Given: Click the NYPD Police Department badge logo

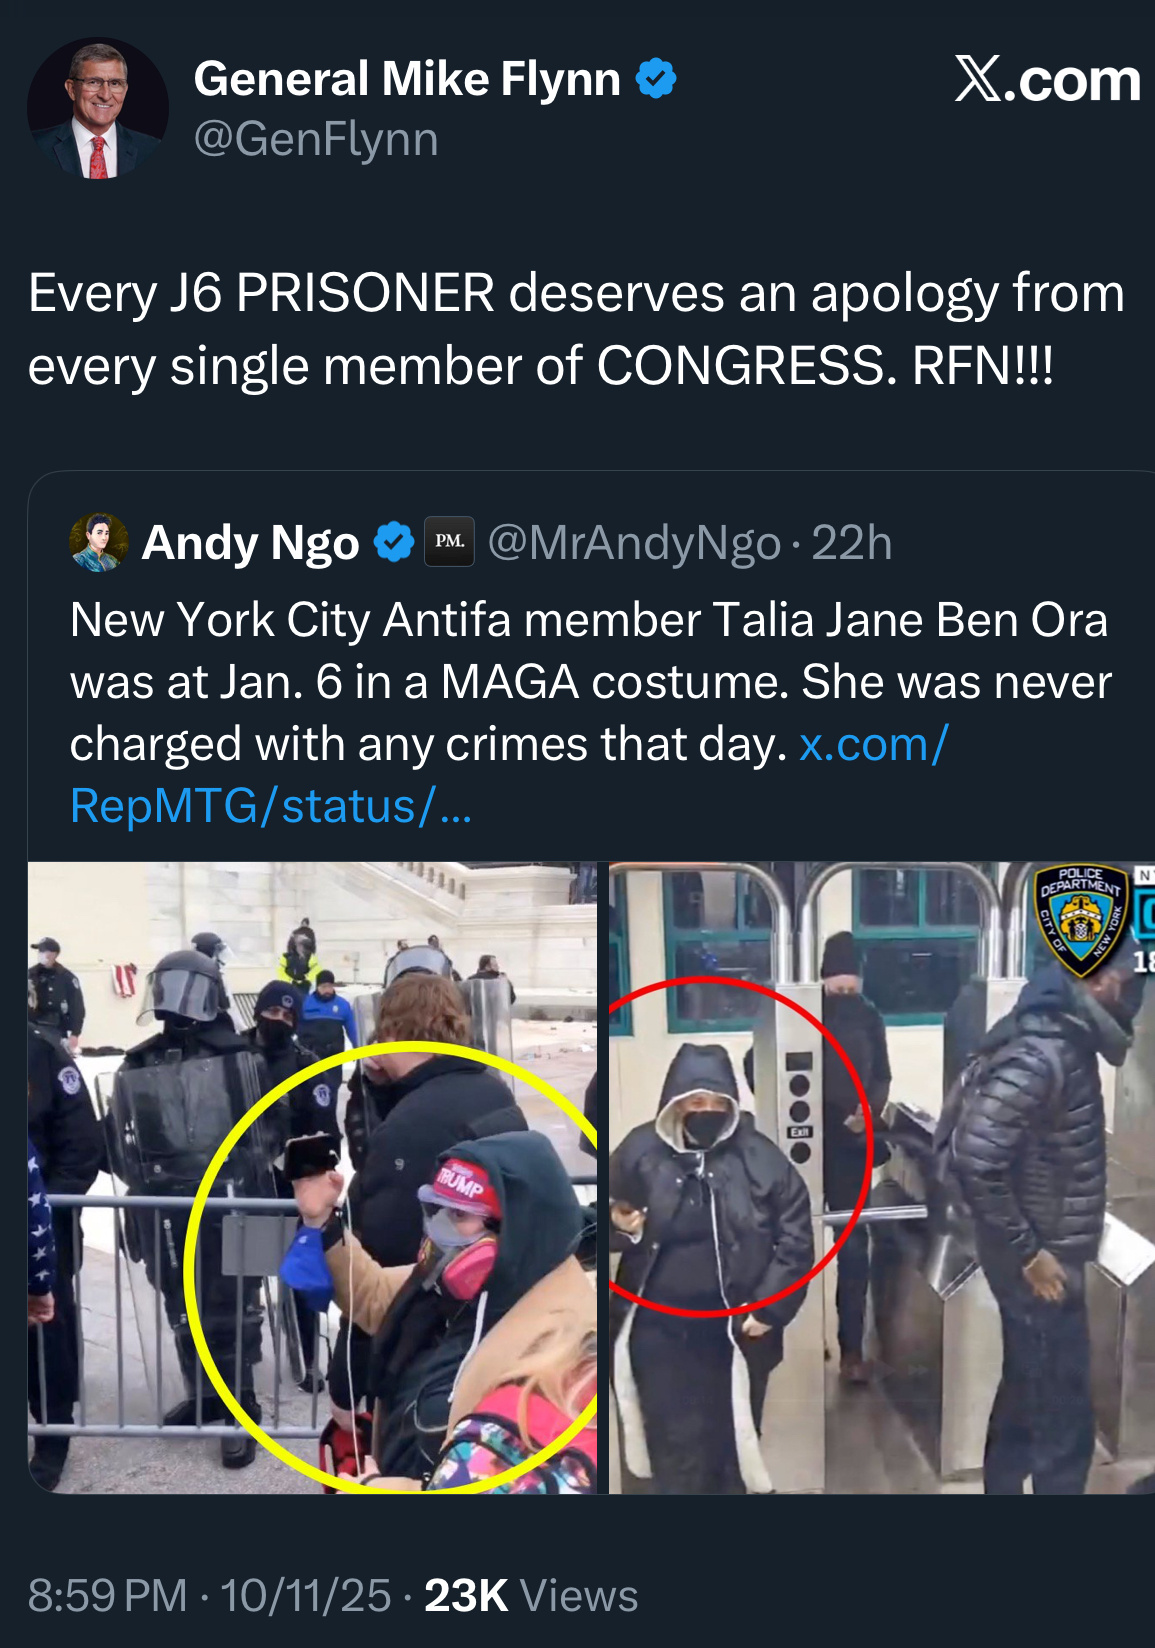Looking at the screenshot, I should click(x=1080, y=920).
